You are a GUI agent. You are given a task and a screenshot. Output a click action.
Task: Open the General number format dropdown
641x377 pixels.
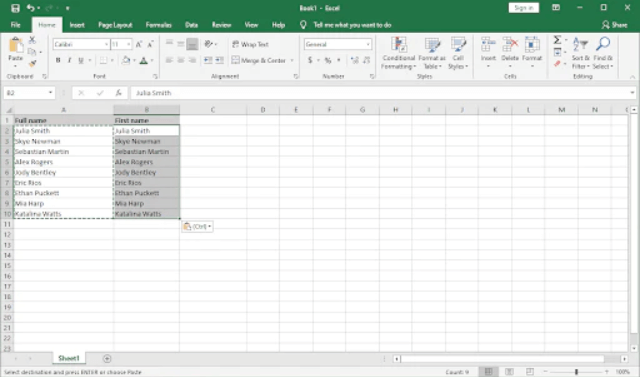368,44
